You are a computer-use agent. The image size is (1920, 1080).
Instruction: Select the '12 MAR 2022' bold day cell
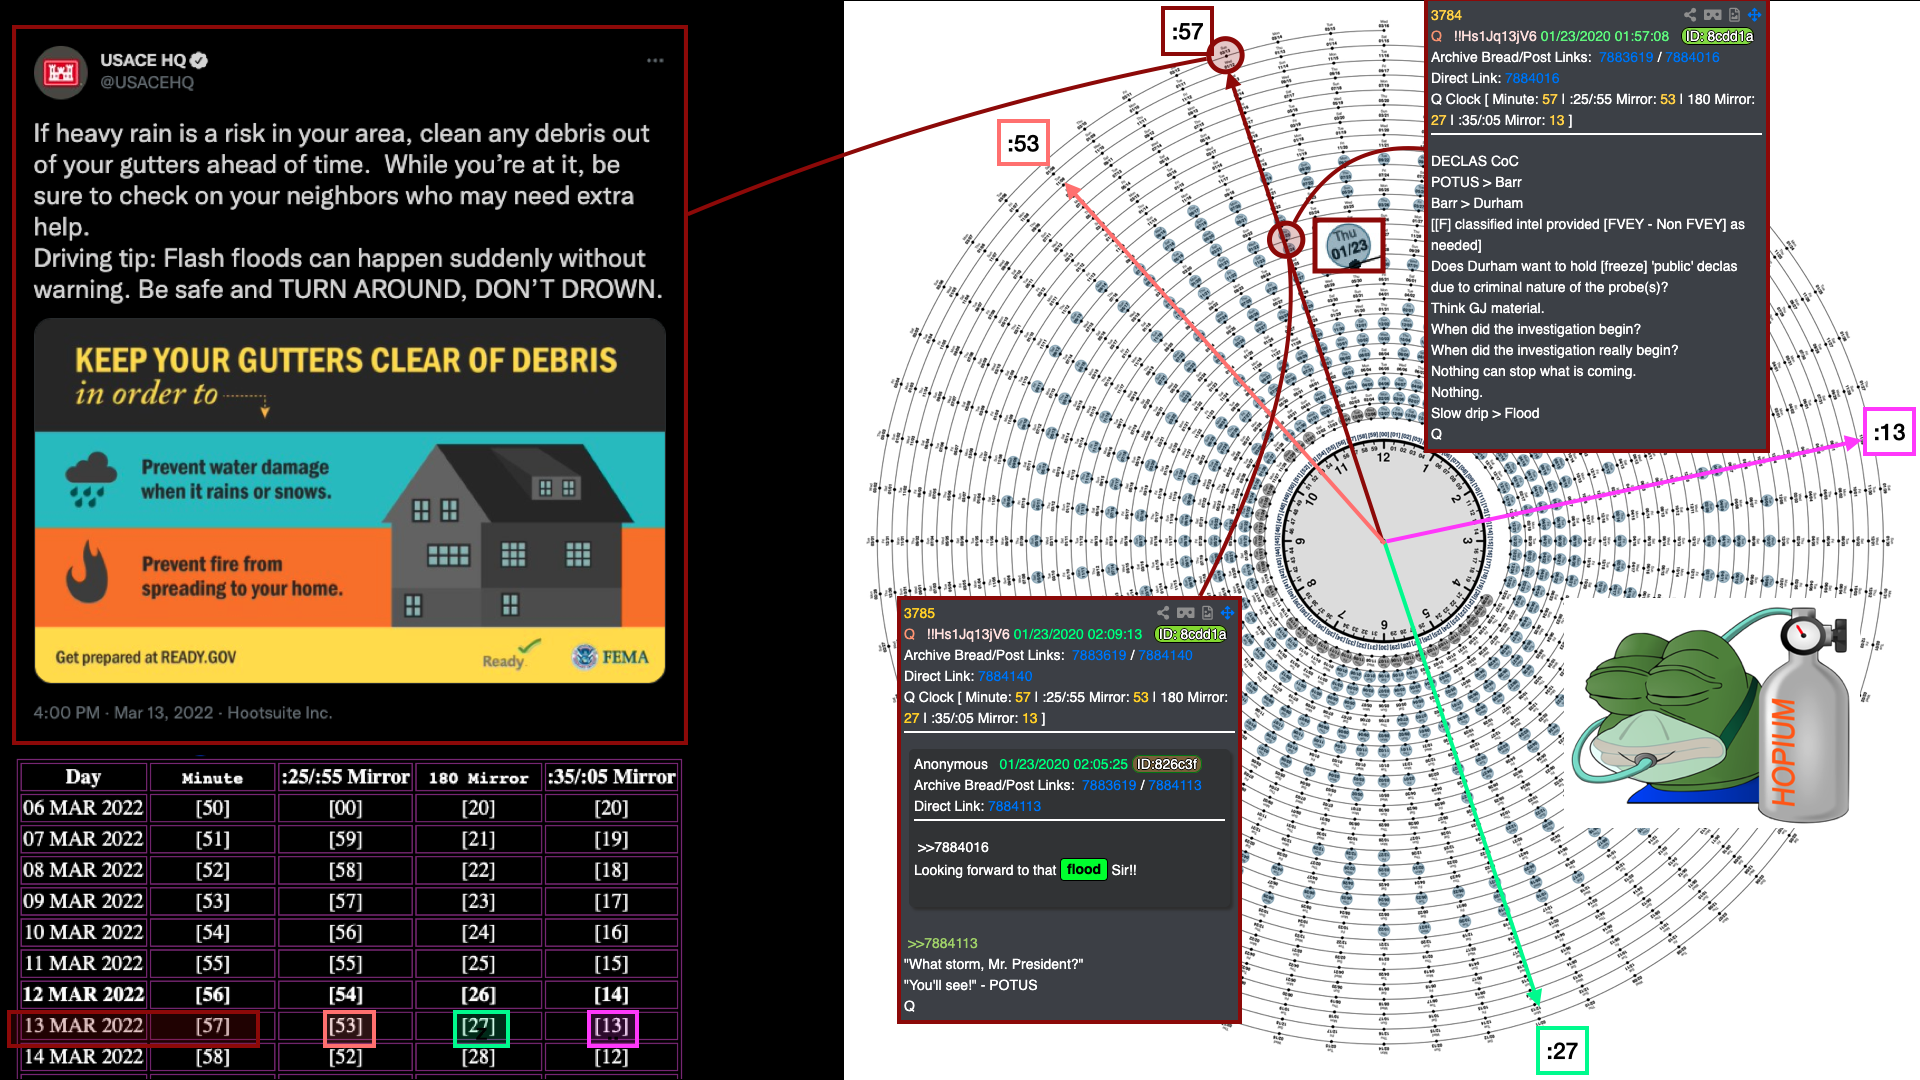pos(83,994)
